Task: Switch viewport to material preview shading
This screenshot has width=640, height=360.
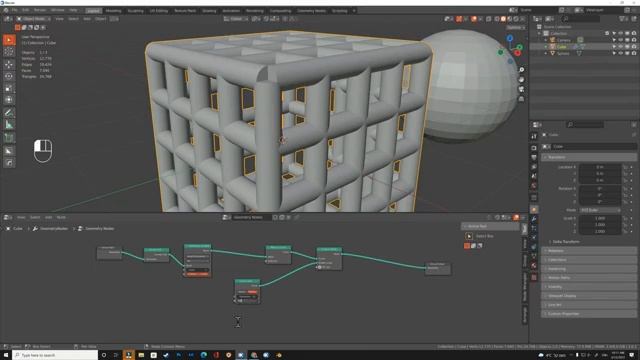Action: click(509, 19)
